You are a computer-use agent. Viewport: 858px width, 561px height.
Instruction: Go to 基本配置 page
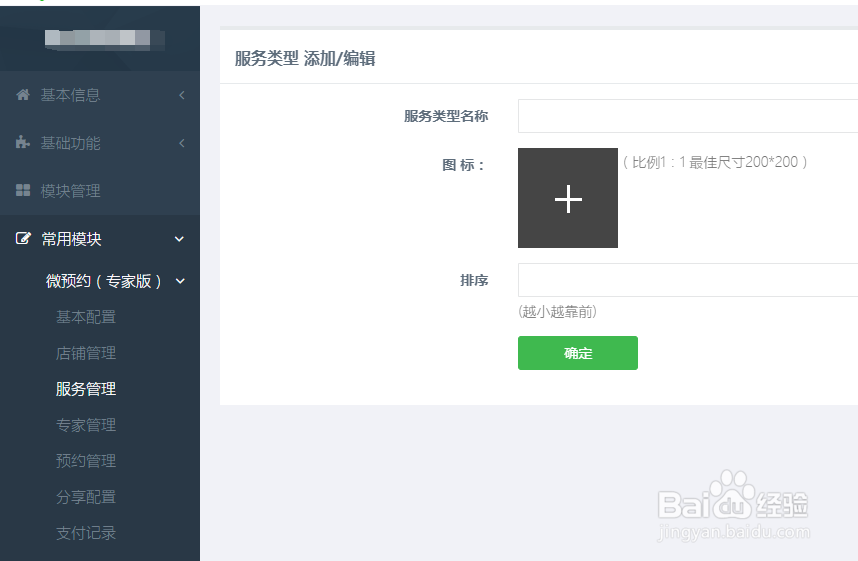(86, 317)
